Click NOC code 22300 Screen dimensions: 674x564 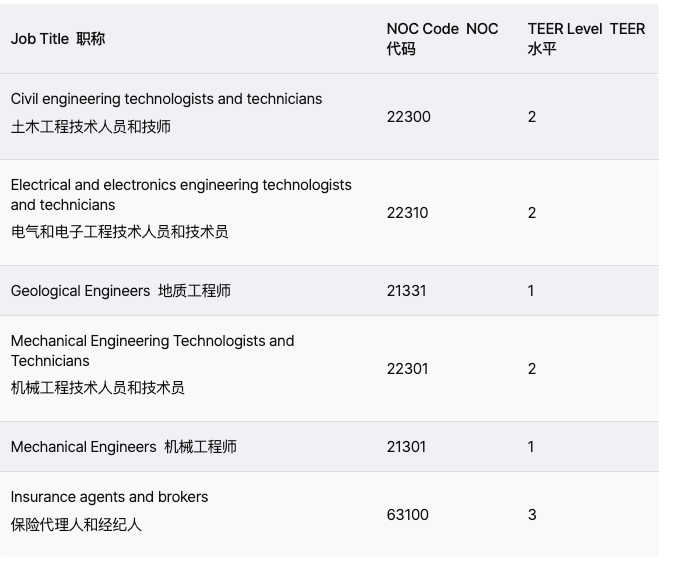tap(409, 117)
